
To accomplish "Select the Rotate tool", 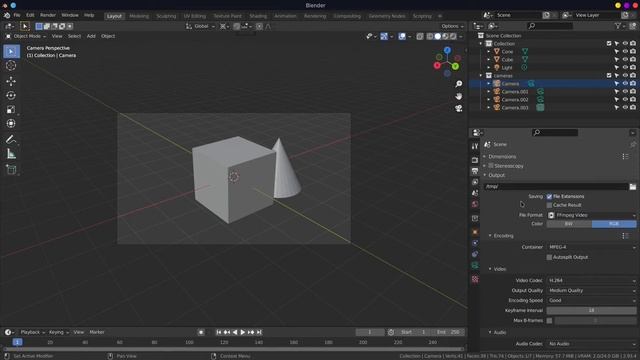I will click(11, 96).
